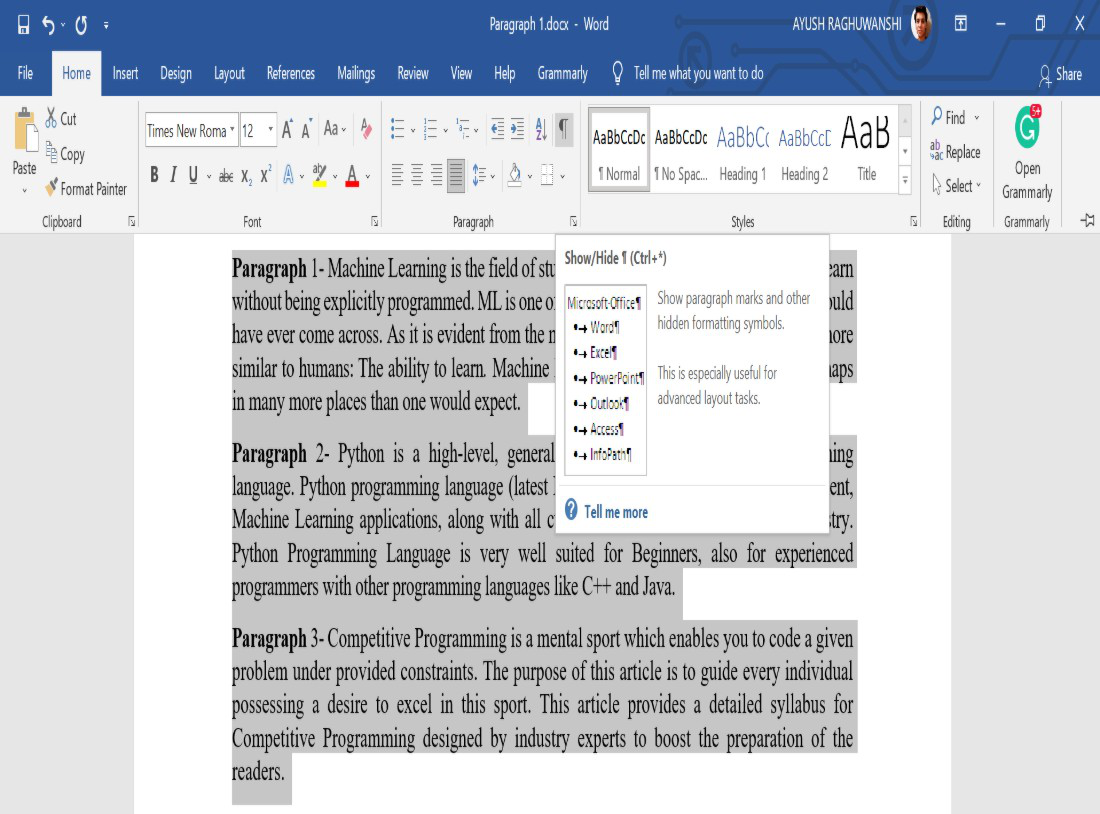Open the font name dropdown
This screenshot has height=814, width=1100.
(232, 130)
